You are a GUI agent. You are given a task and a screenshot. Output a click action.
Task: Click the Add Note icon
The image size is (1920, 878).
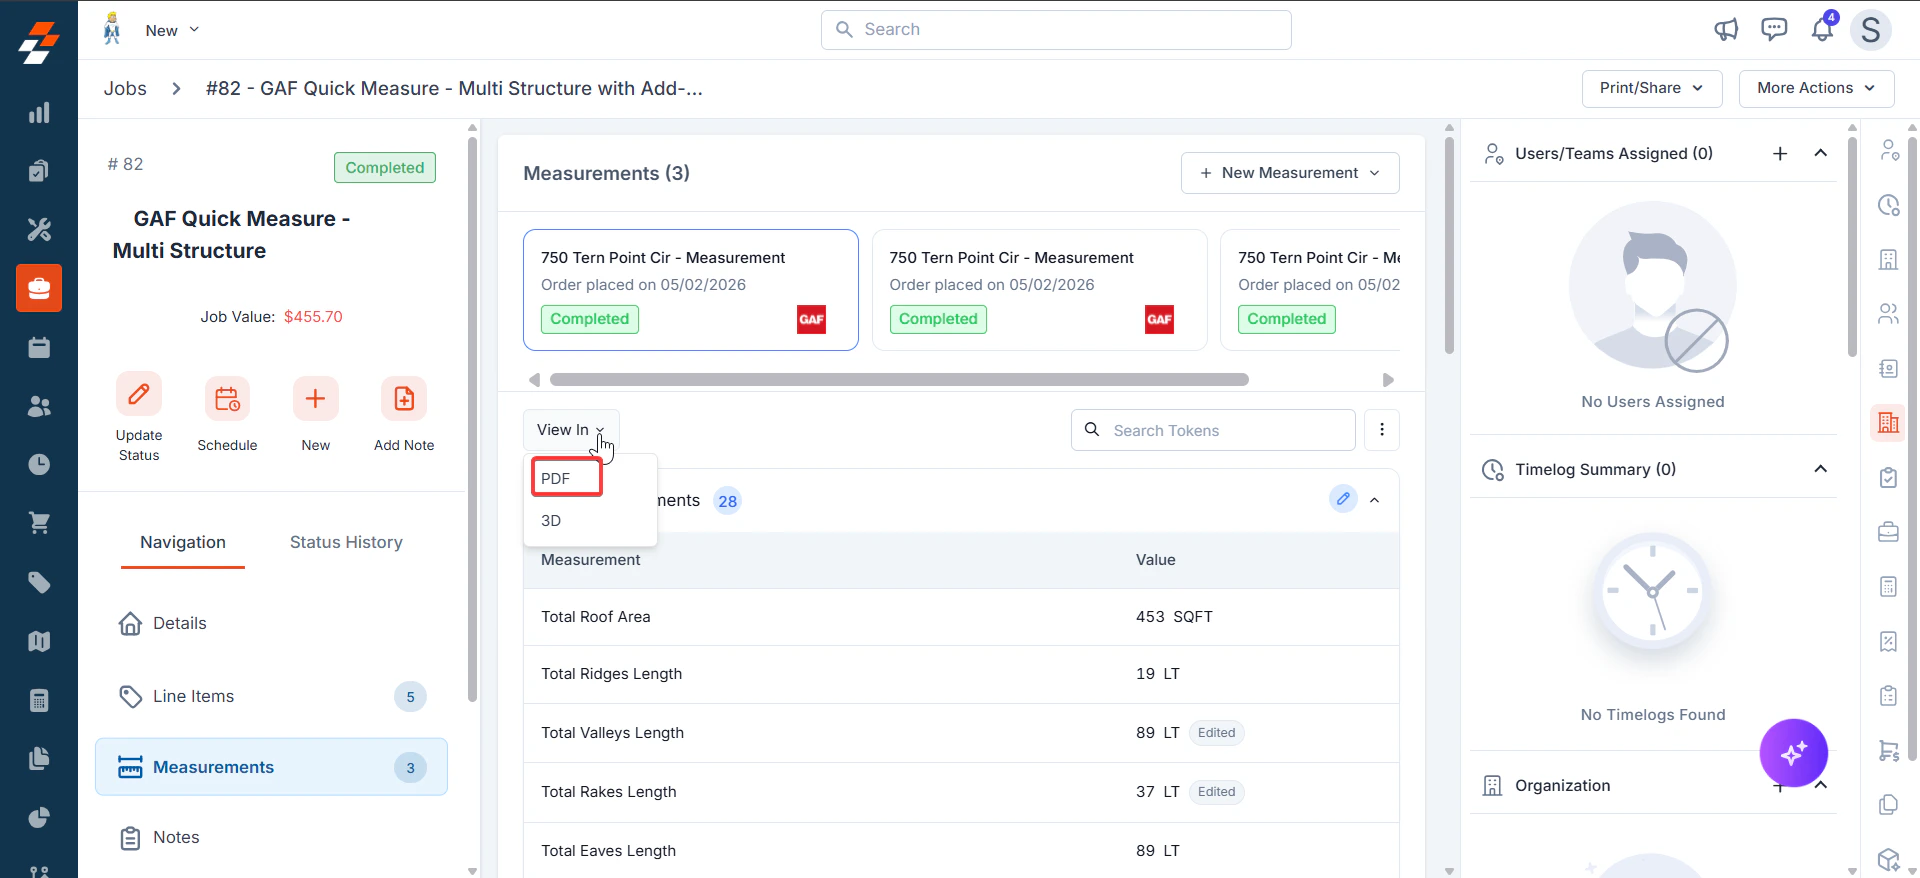(x=404, y=399)
